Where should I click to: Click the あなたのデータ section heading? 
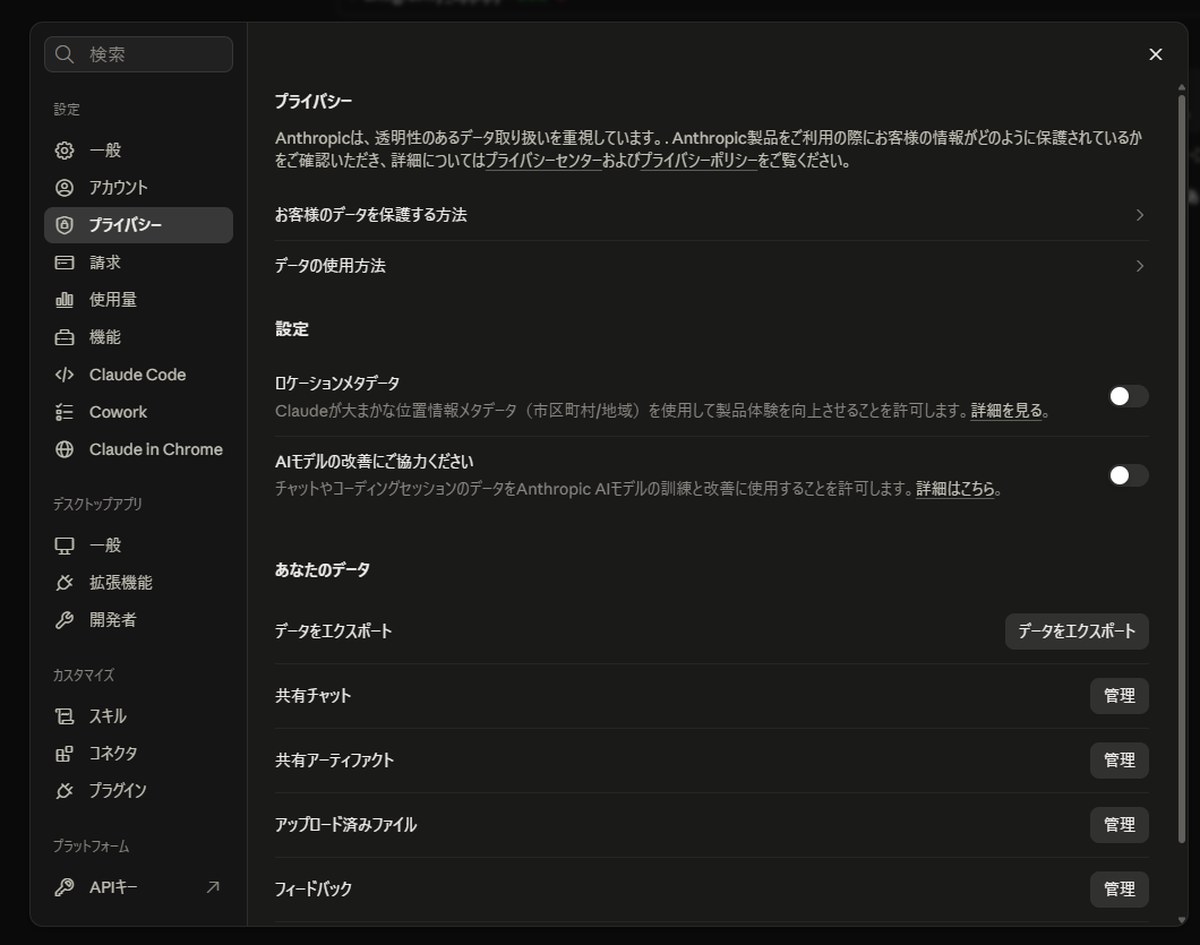coord(322,570)
